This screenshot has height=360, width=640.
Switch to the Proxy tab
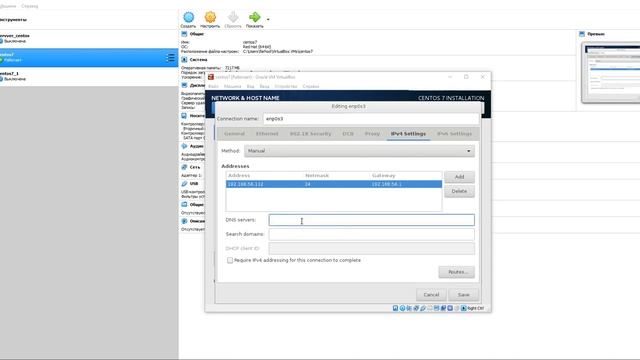372,134
